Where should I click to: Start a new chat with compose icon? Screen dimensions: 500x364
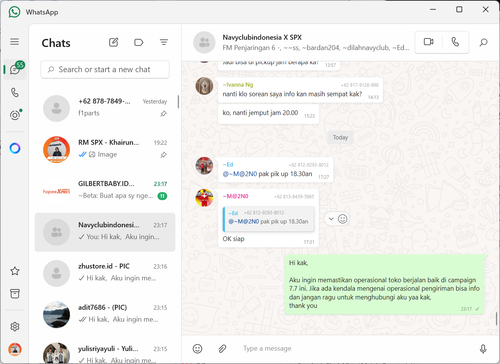coord(114,42)
